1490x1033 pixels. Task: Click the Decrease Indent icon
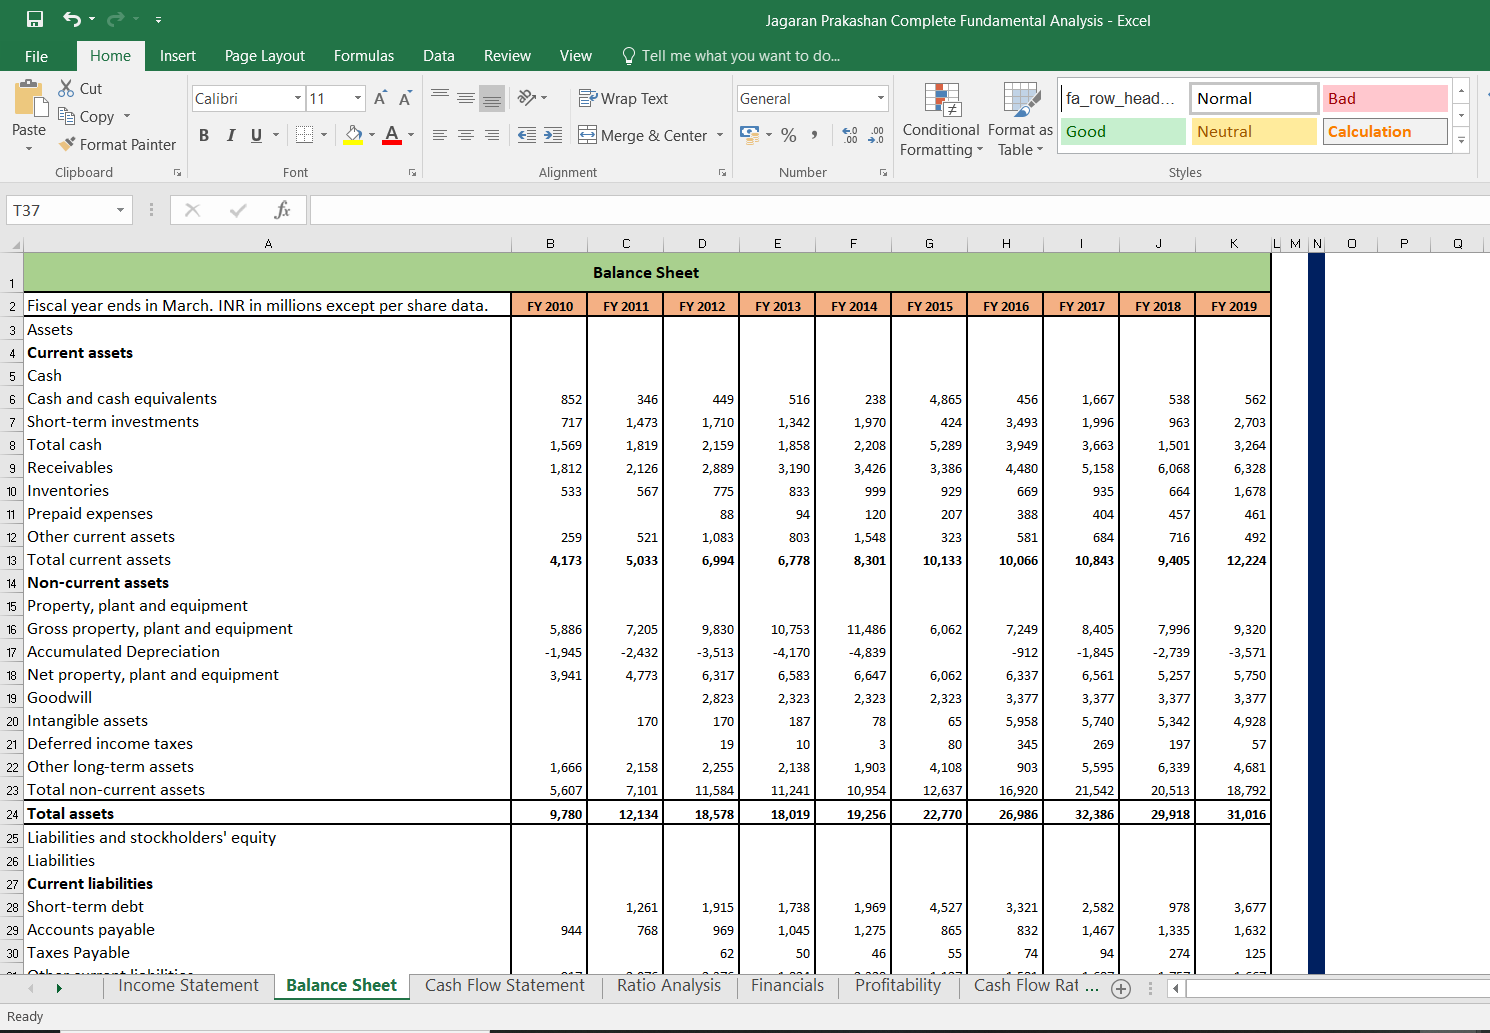point(527,135)
